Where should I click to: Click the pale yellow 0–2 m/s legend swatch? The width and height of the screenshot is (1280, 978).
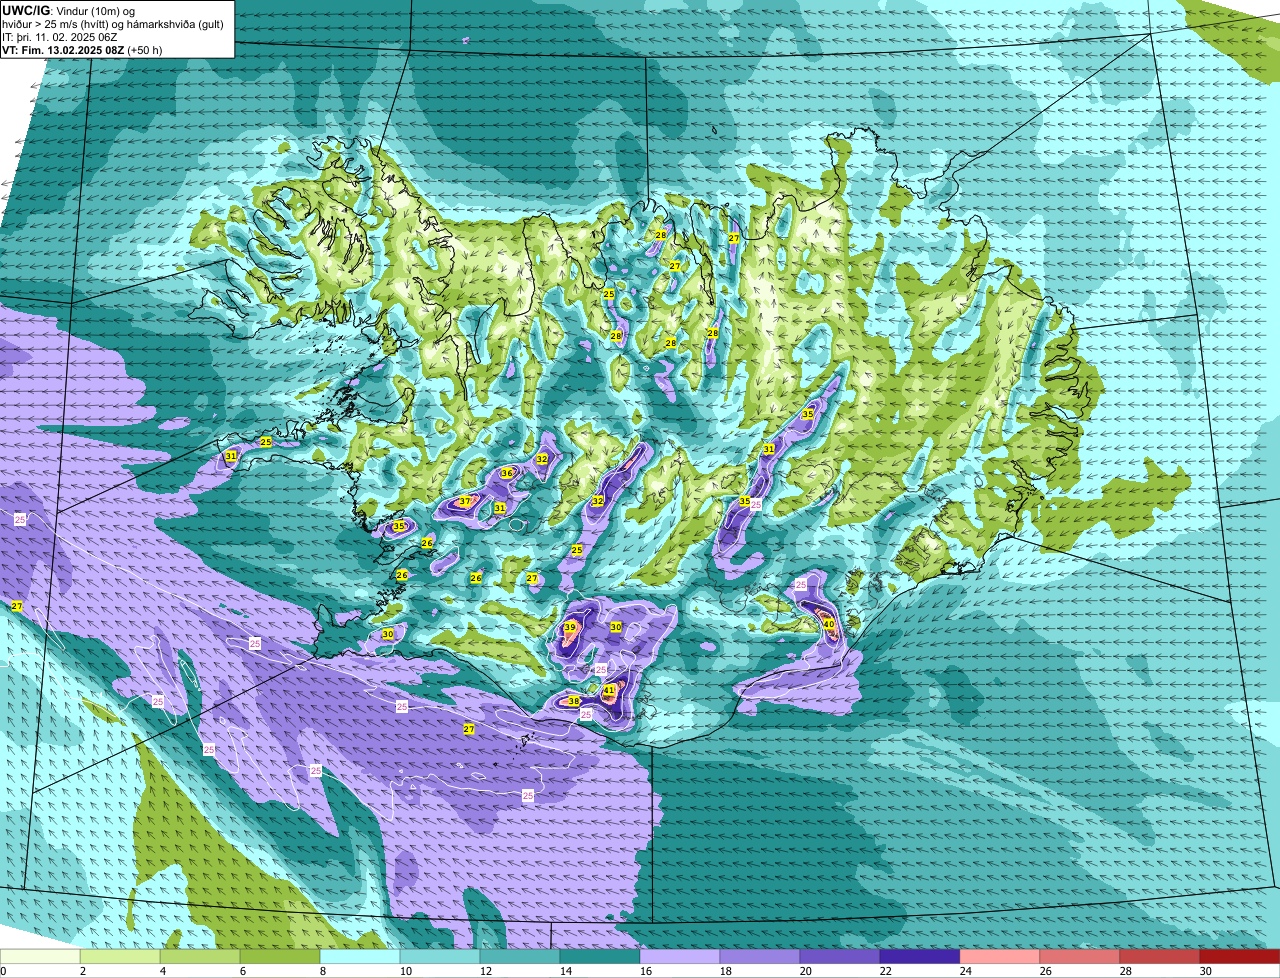click(40, 957)
